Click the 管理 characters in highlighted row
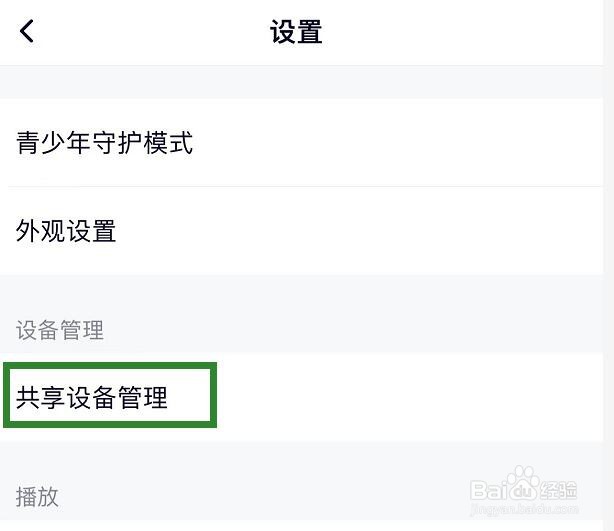 pyautogui.click(x=143, y=397)
